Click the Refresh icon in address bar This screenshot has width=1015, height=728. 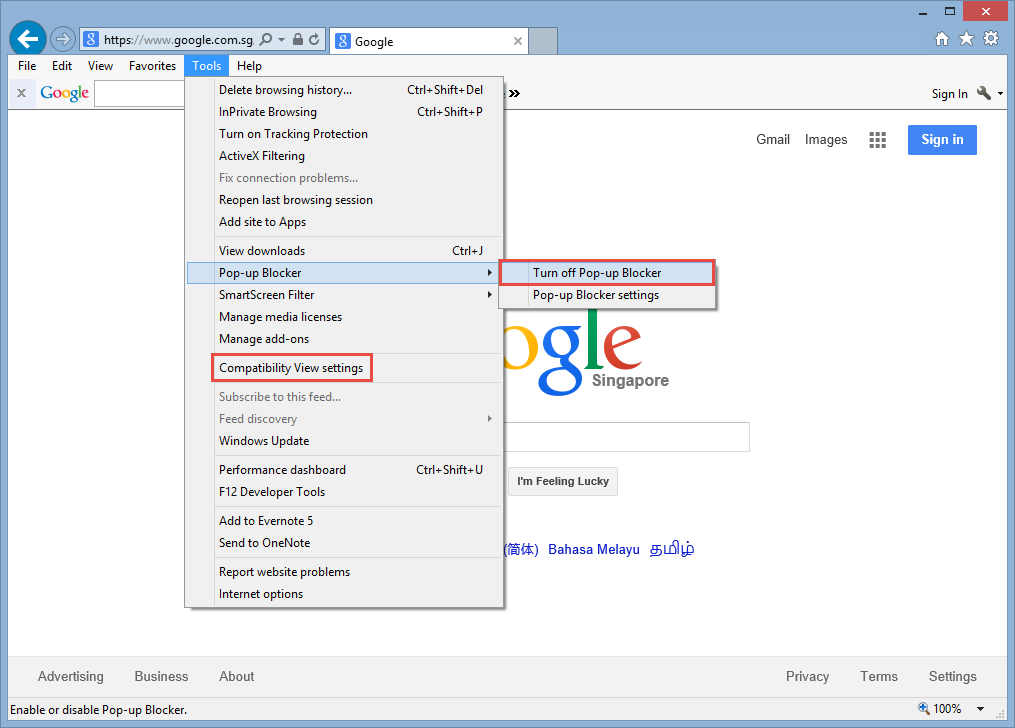coord(315,39)
